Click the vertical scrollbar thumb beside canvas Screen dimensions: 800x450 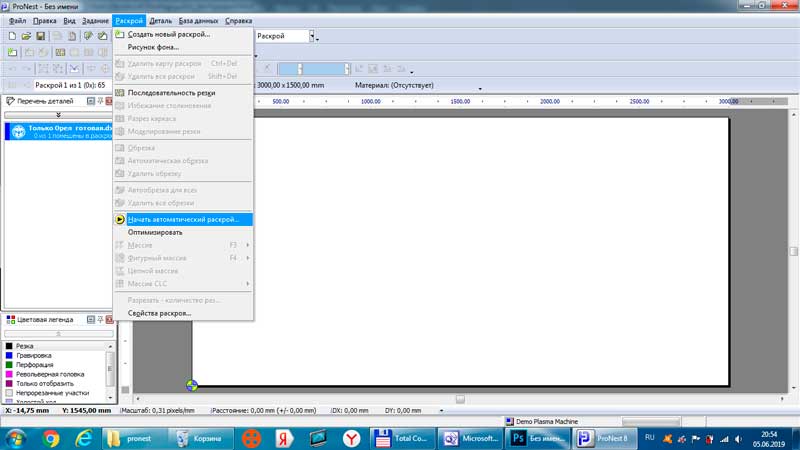click(x=793, y=251)
